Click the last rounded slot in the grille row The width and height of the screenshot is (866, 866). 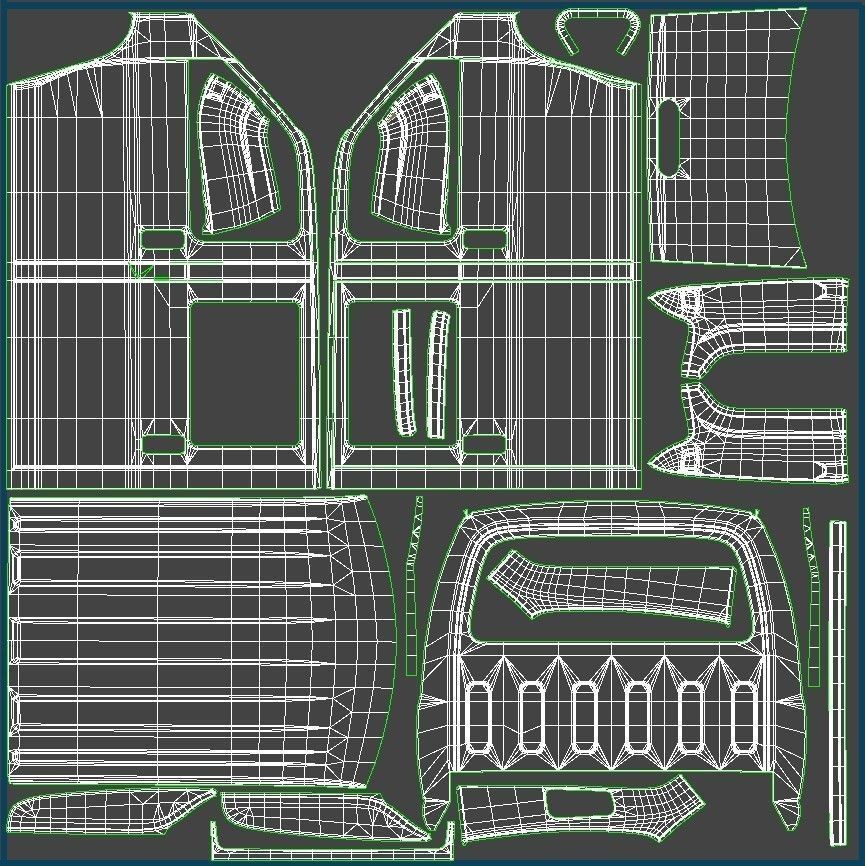click(742, 718)
